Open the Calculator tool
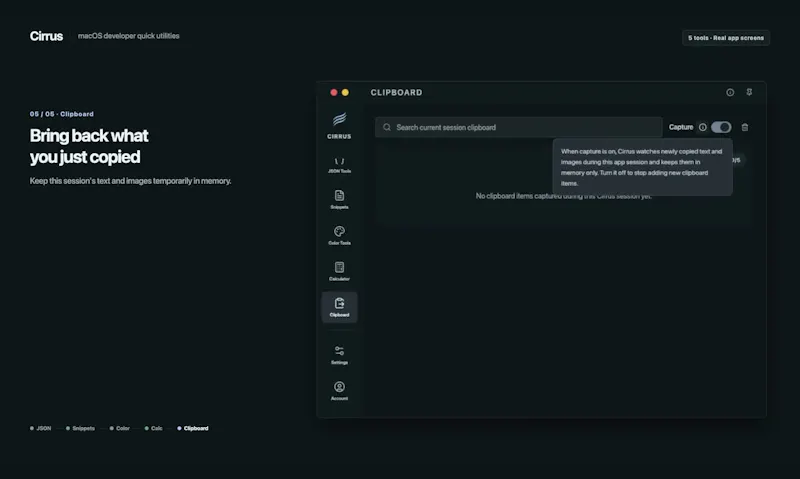The height and width of the screenshot is (479, 800). pyautogui.click(x=339, y=271)
